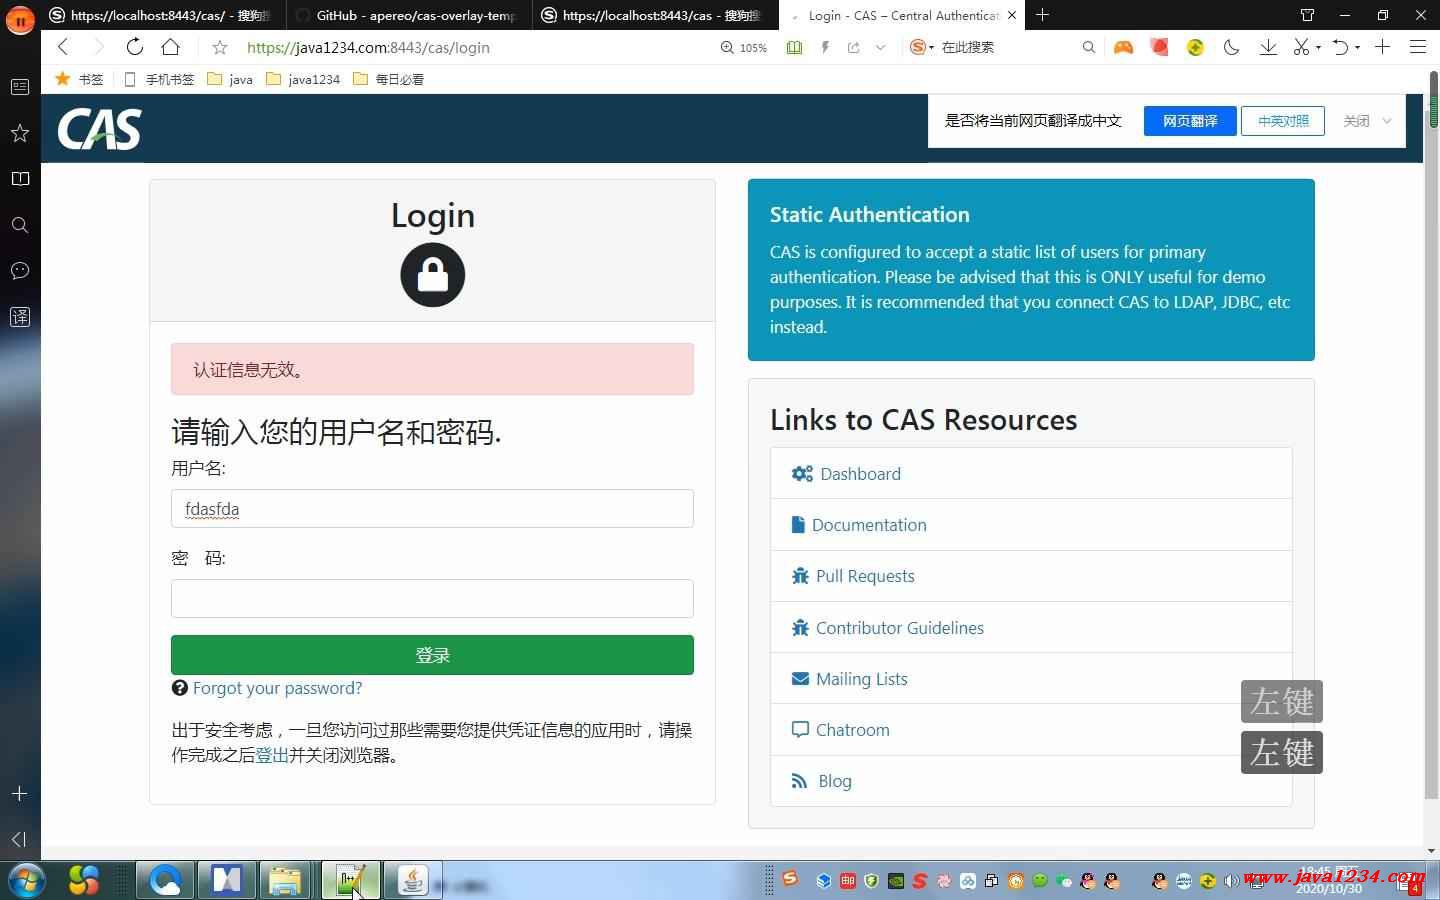Open the Chatroom link

(852, 730)
